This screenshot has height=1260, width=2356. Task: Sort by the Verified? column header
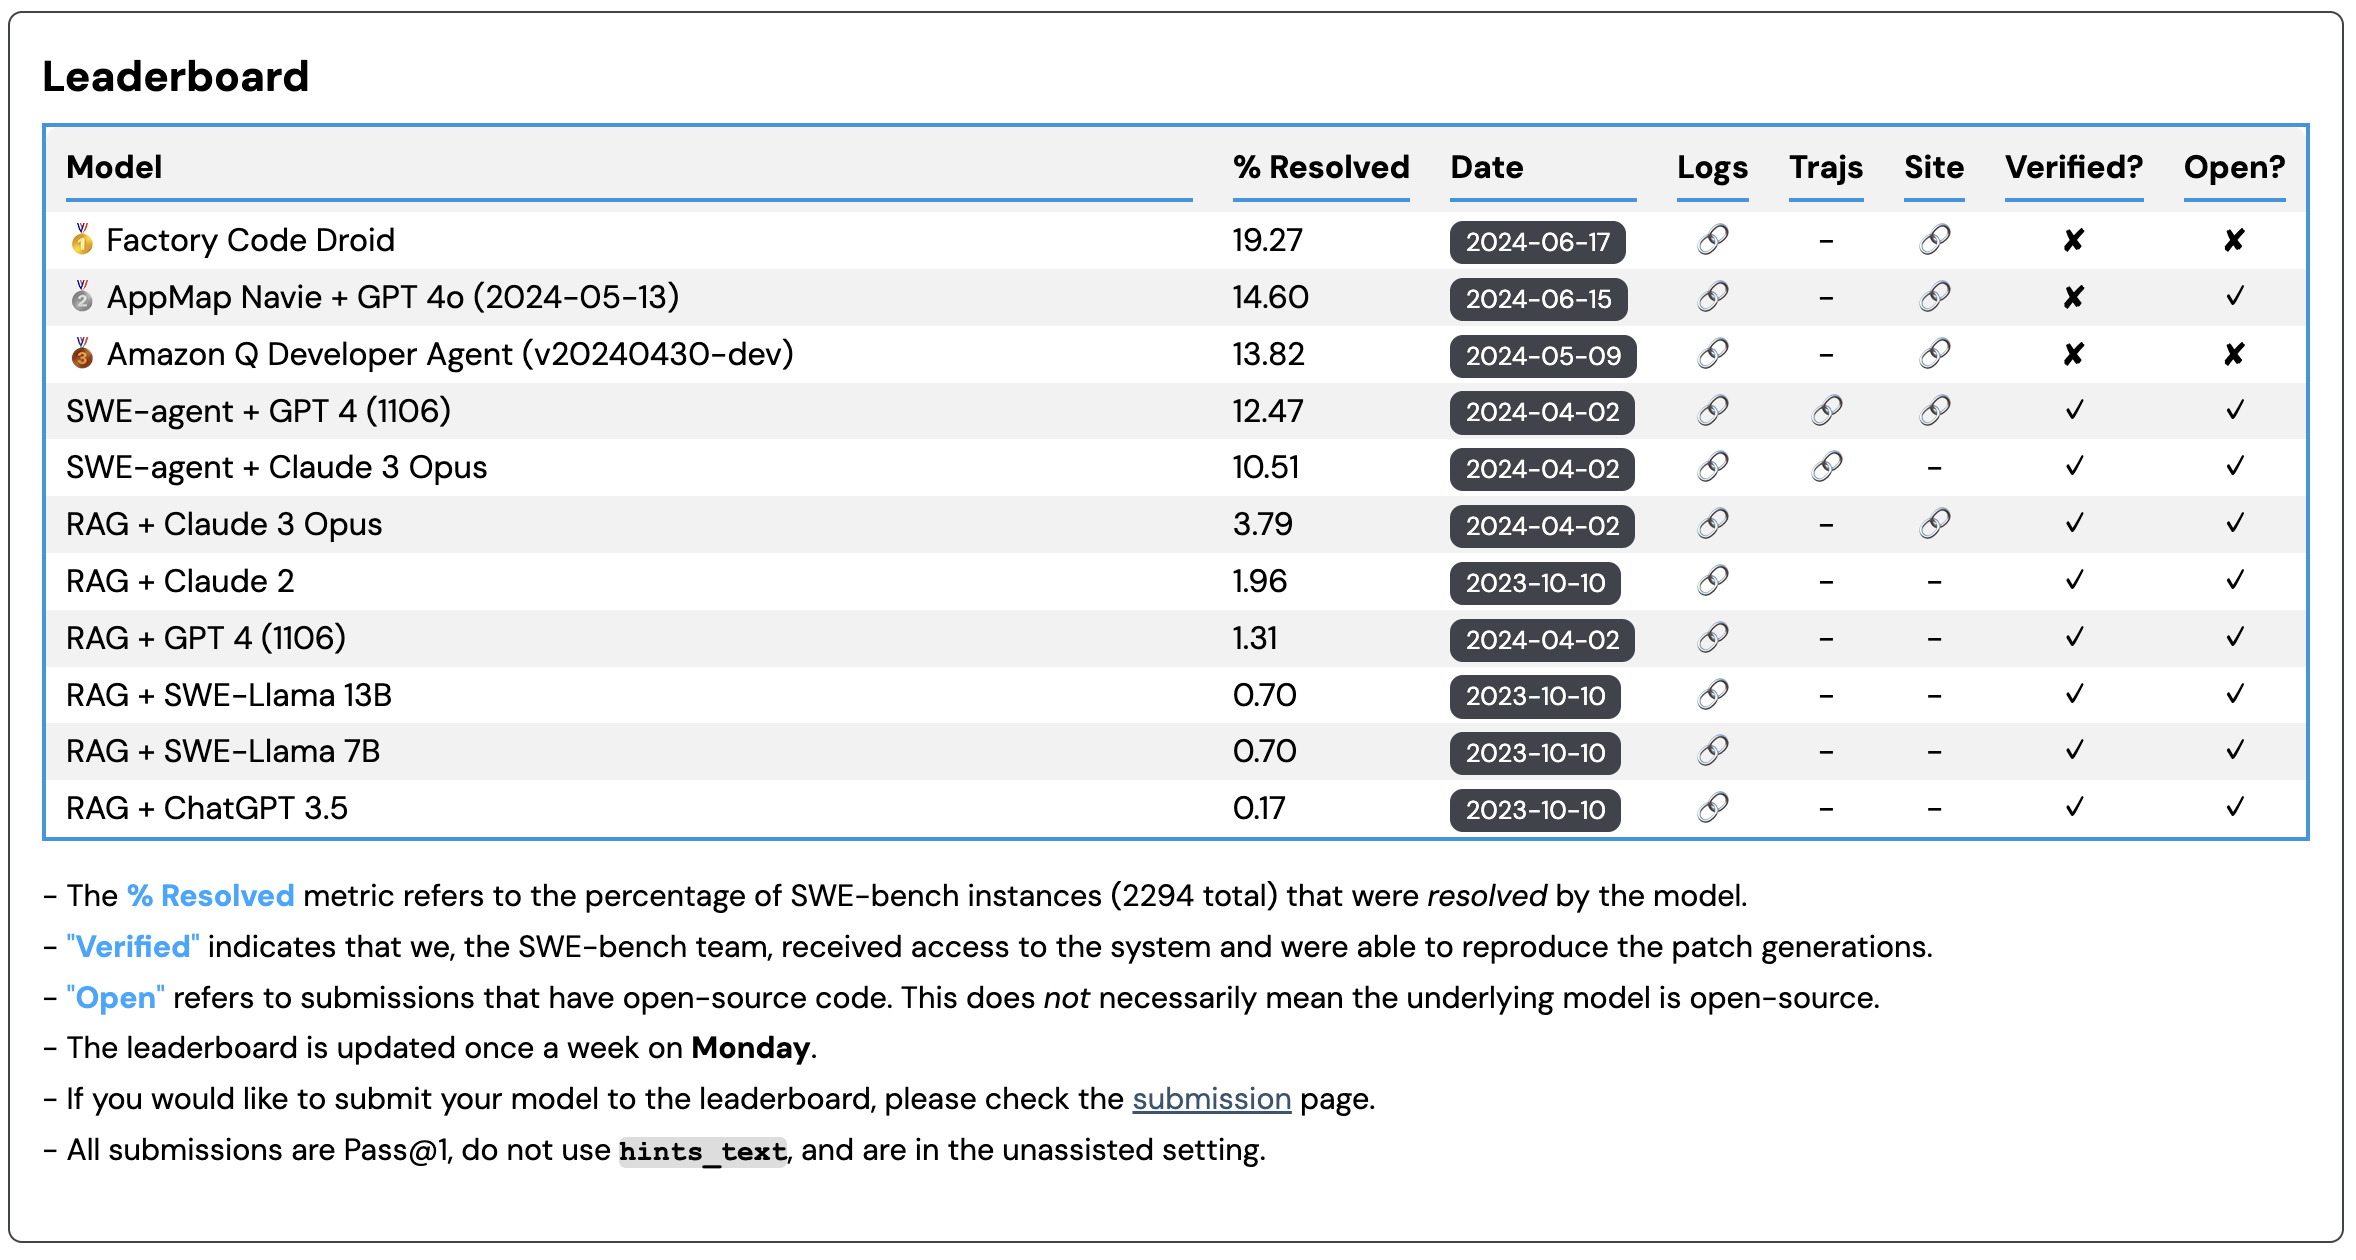[x=2073, y=167]
